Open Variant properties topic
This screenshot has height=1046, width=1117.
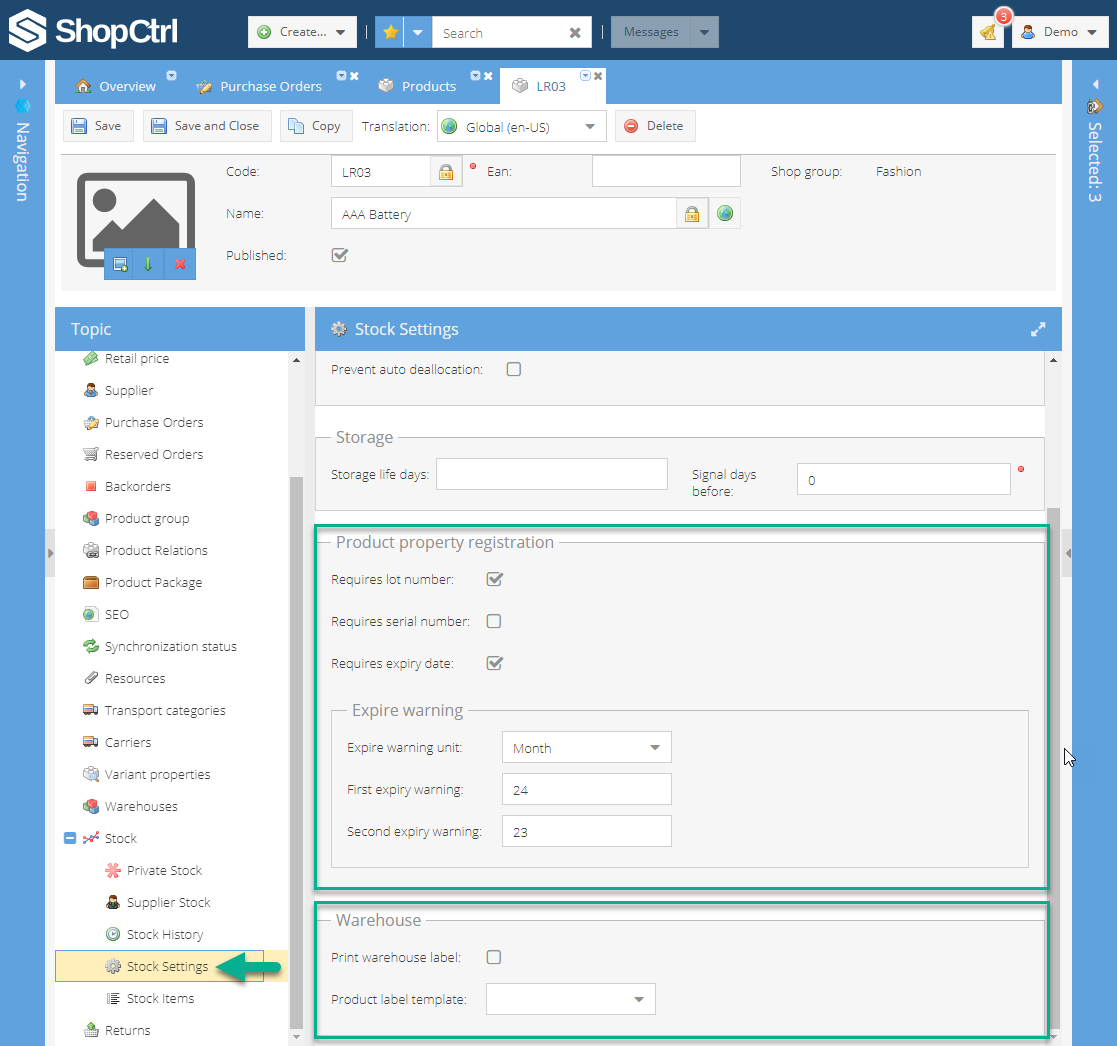click(157, 775)
